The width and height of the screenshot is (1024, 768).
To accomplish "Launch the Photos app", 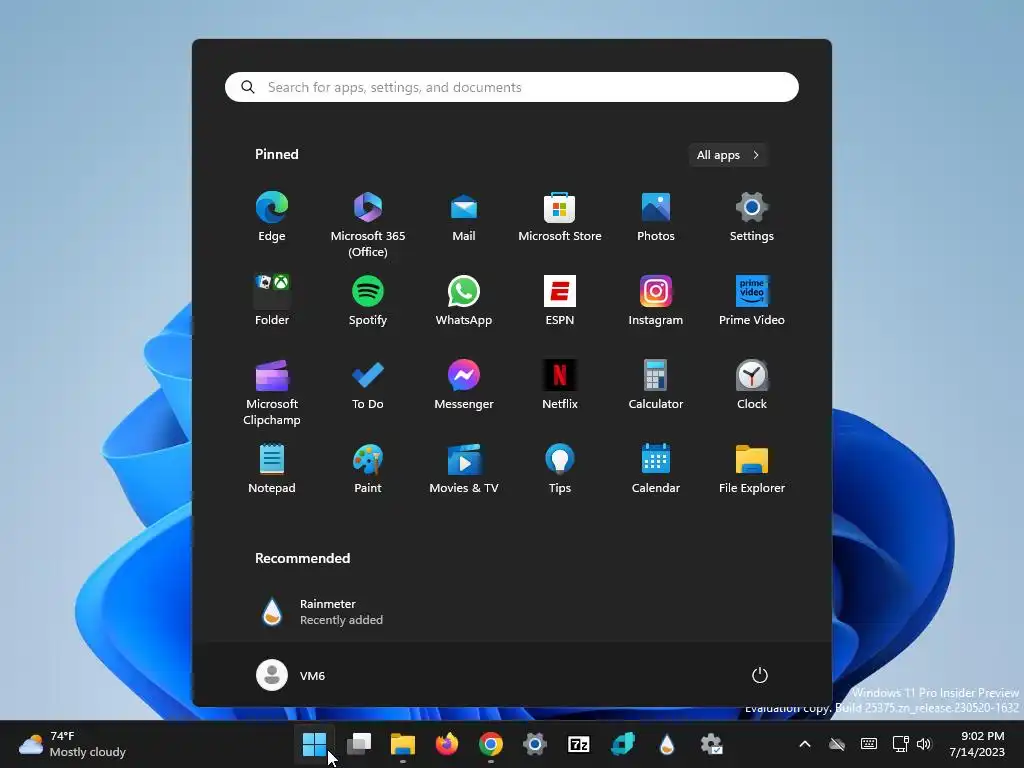I will tap(656, 217).
